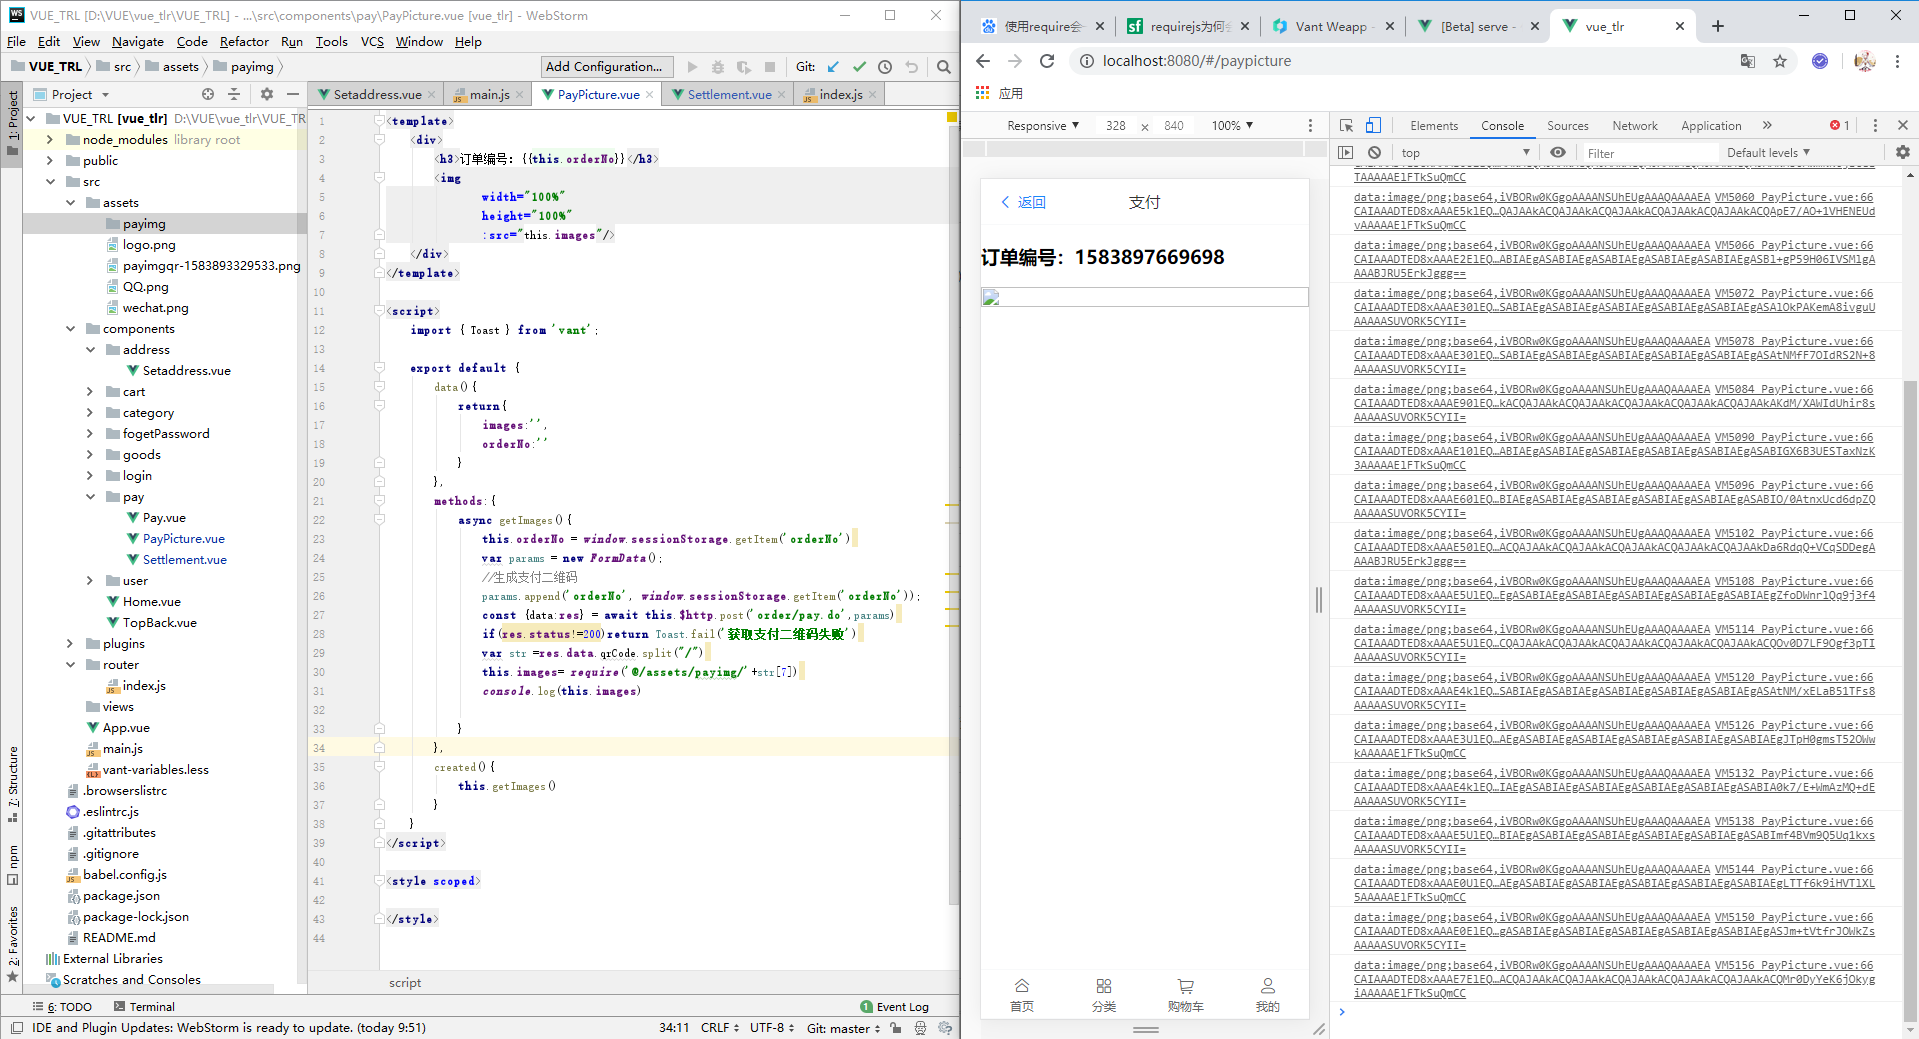Open Git history clock icon
This screenshot has height=1039, width=1919.
(885, 67)
